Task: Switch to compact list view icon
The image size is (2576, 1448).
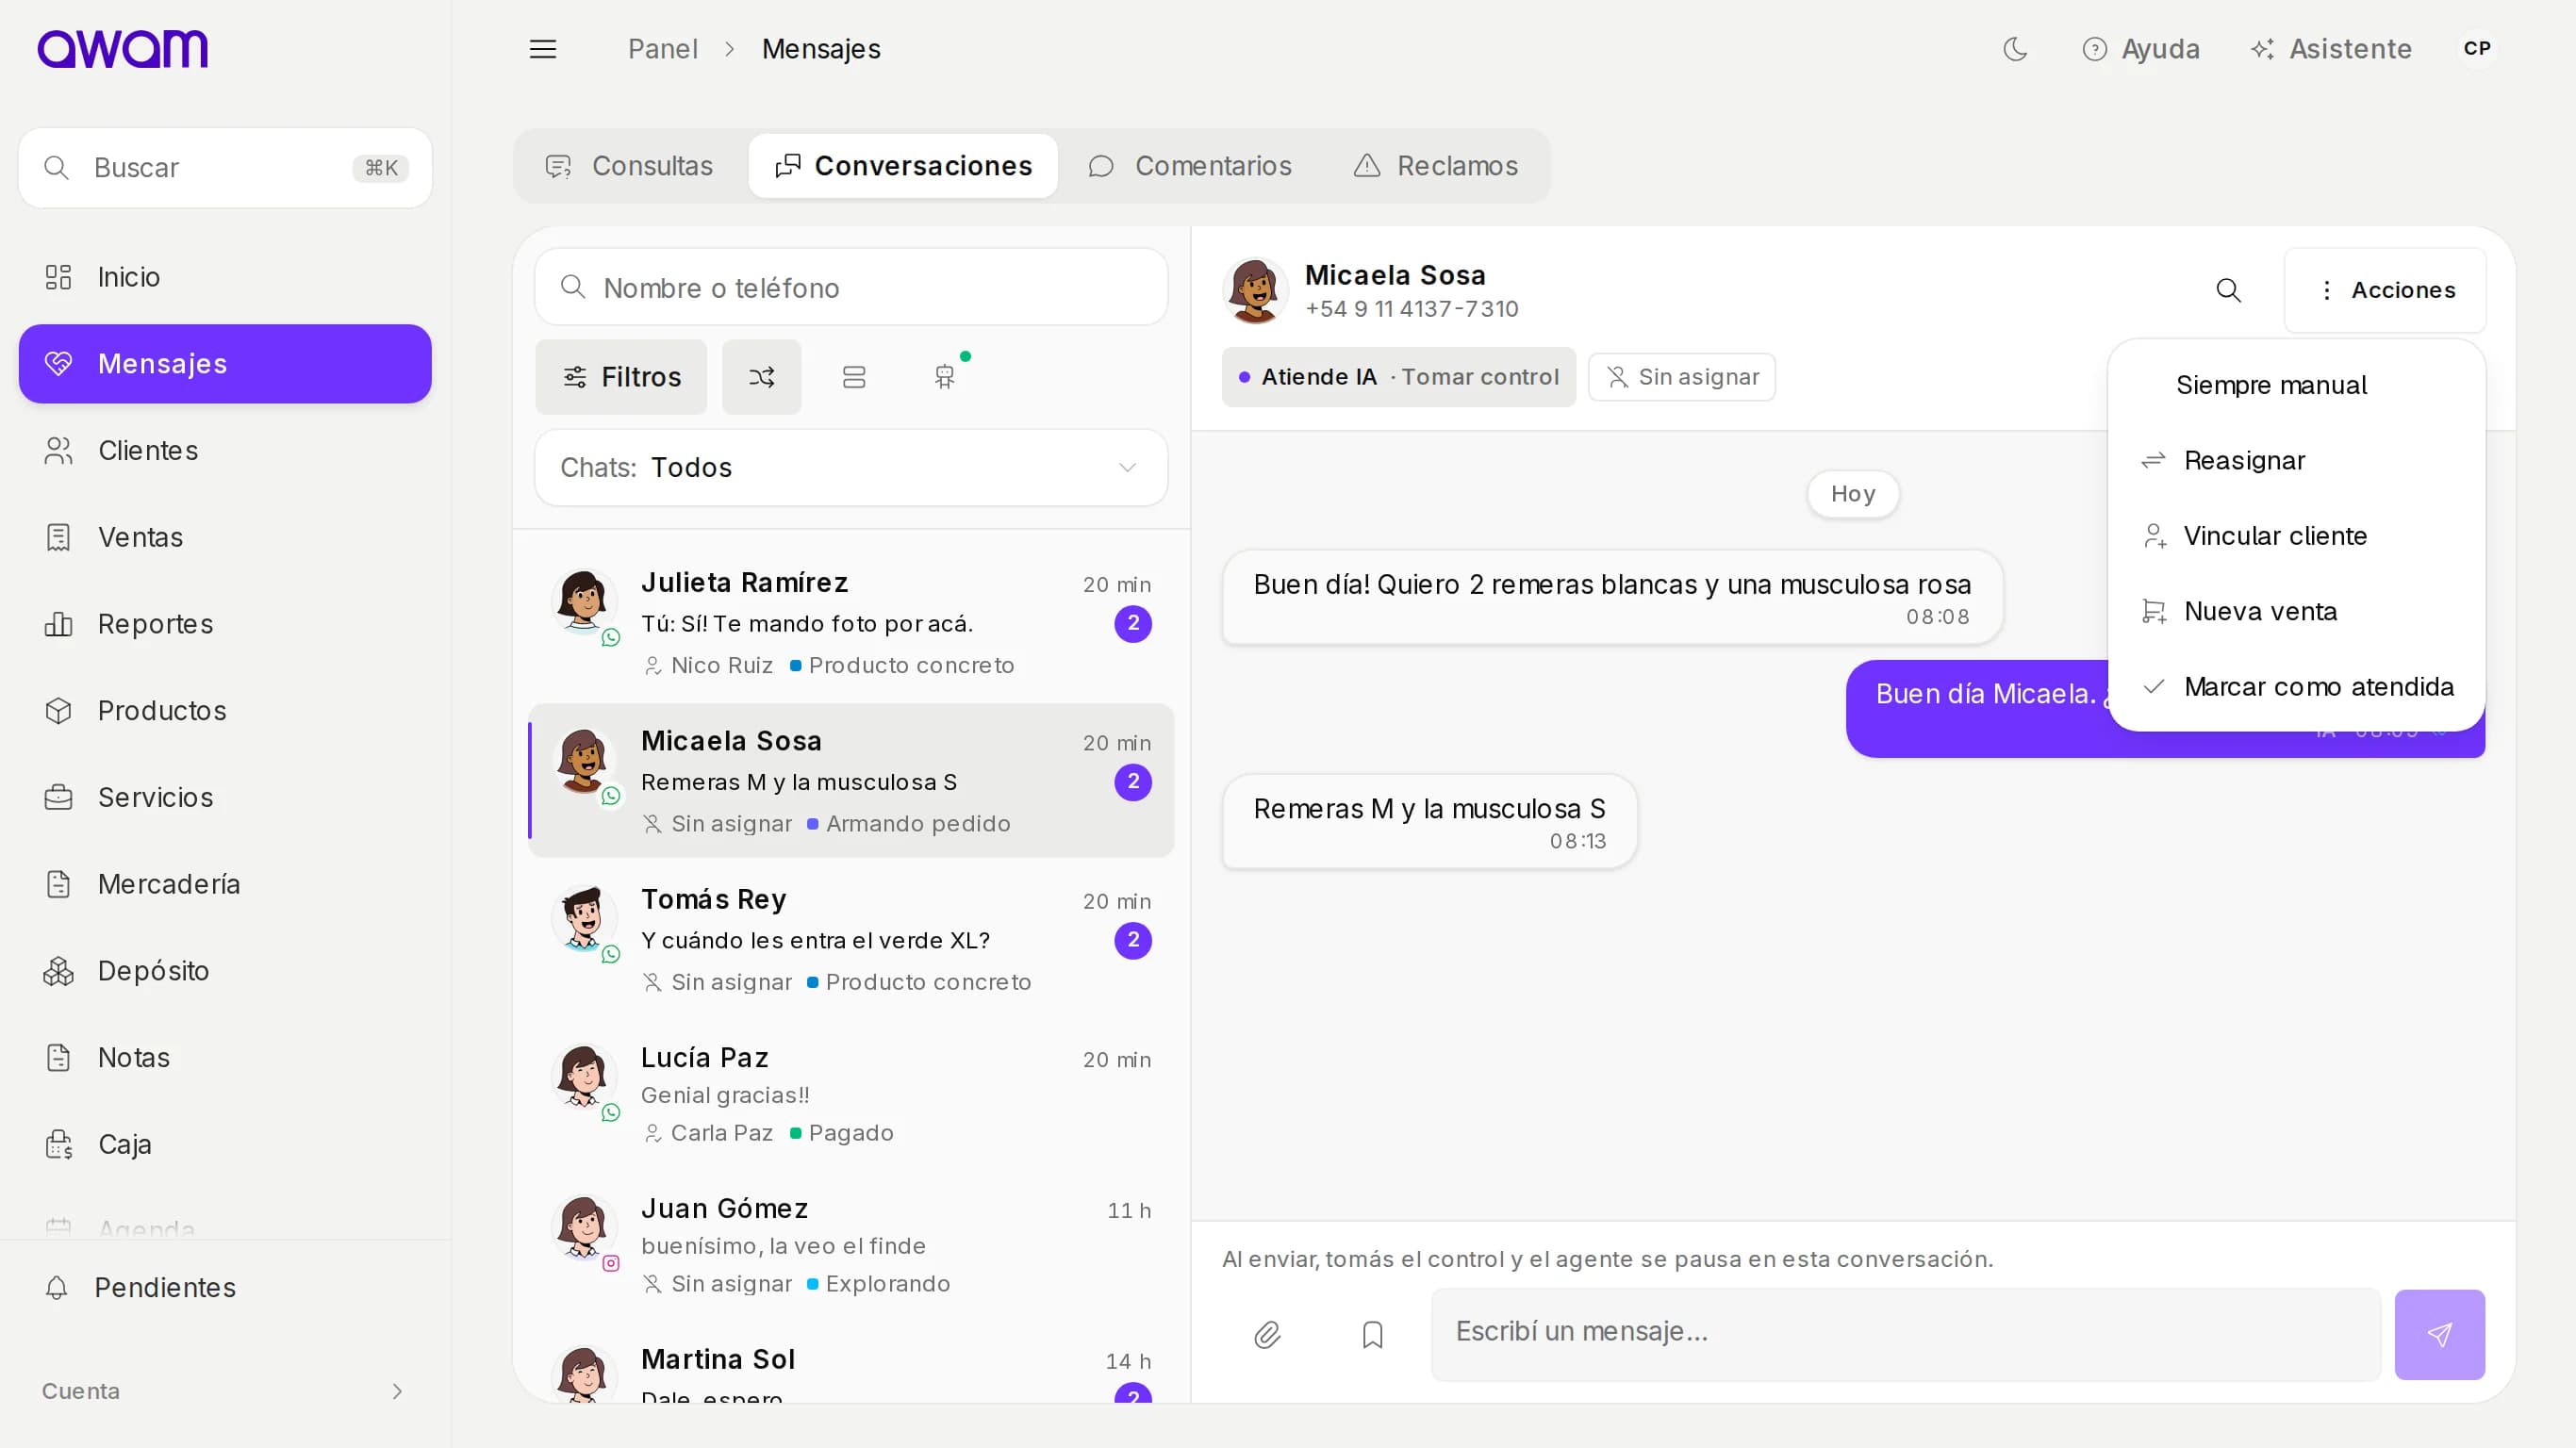Action: coord(854,377)
